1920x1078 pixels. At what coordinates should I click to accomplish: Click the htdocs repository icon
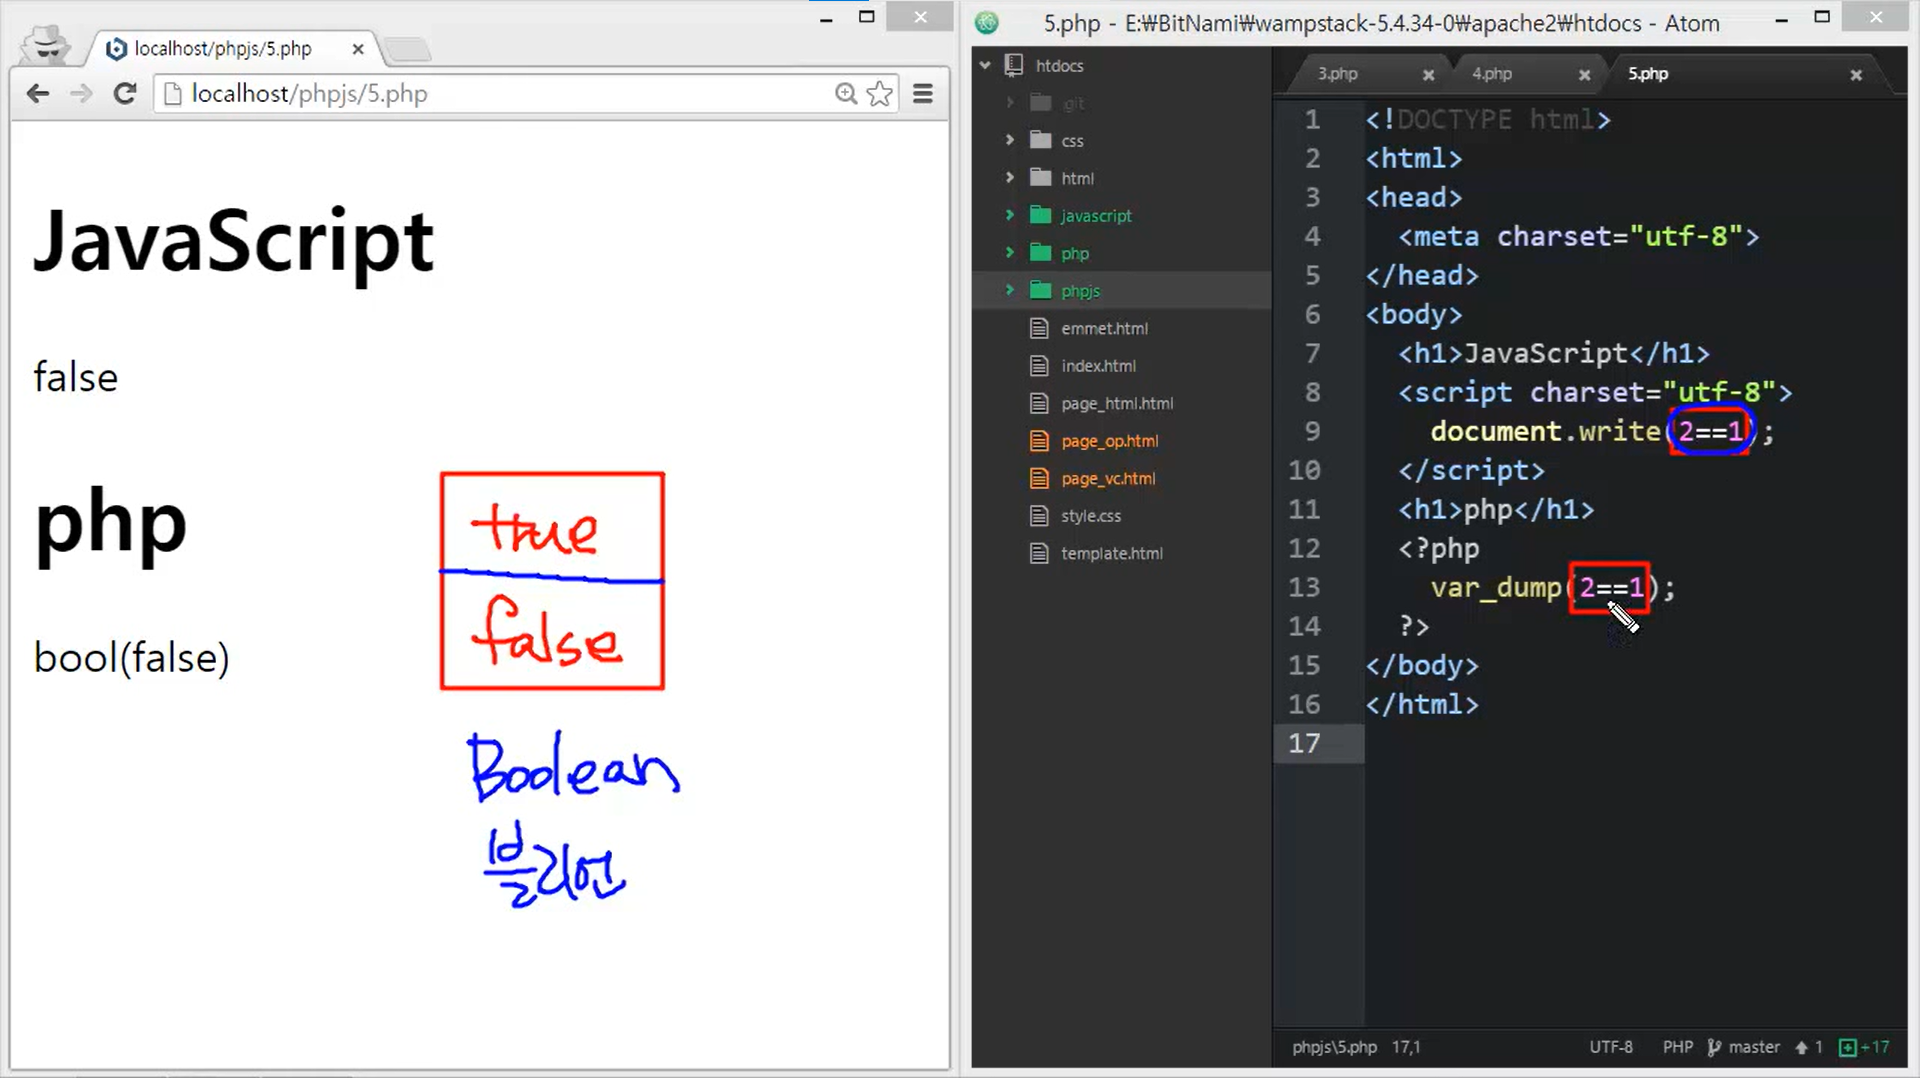coord(1014,65)
